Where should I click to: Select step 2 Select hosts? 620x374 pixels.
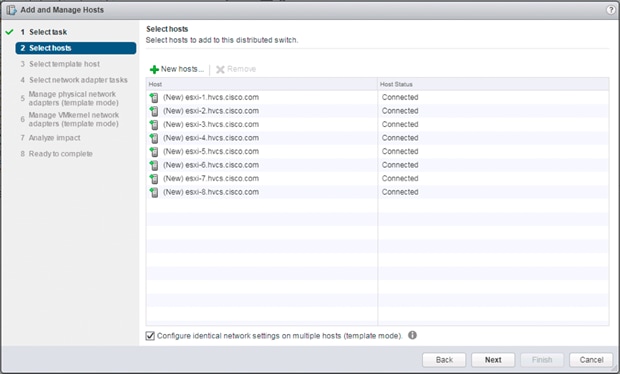(x=76, y=48)
